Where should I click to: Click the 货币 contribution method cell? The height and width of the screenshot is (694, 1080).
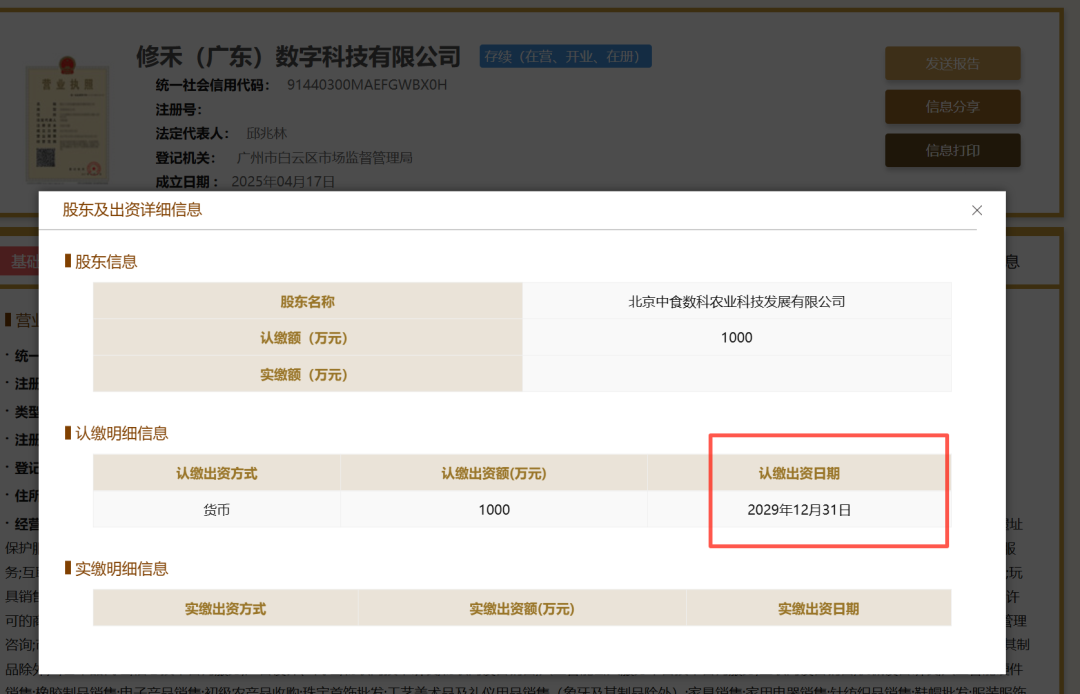pyautogui.click(x=216, y=509)
